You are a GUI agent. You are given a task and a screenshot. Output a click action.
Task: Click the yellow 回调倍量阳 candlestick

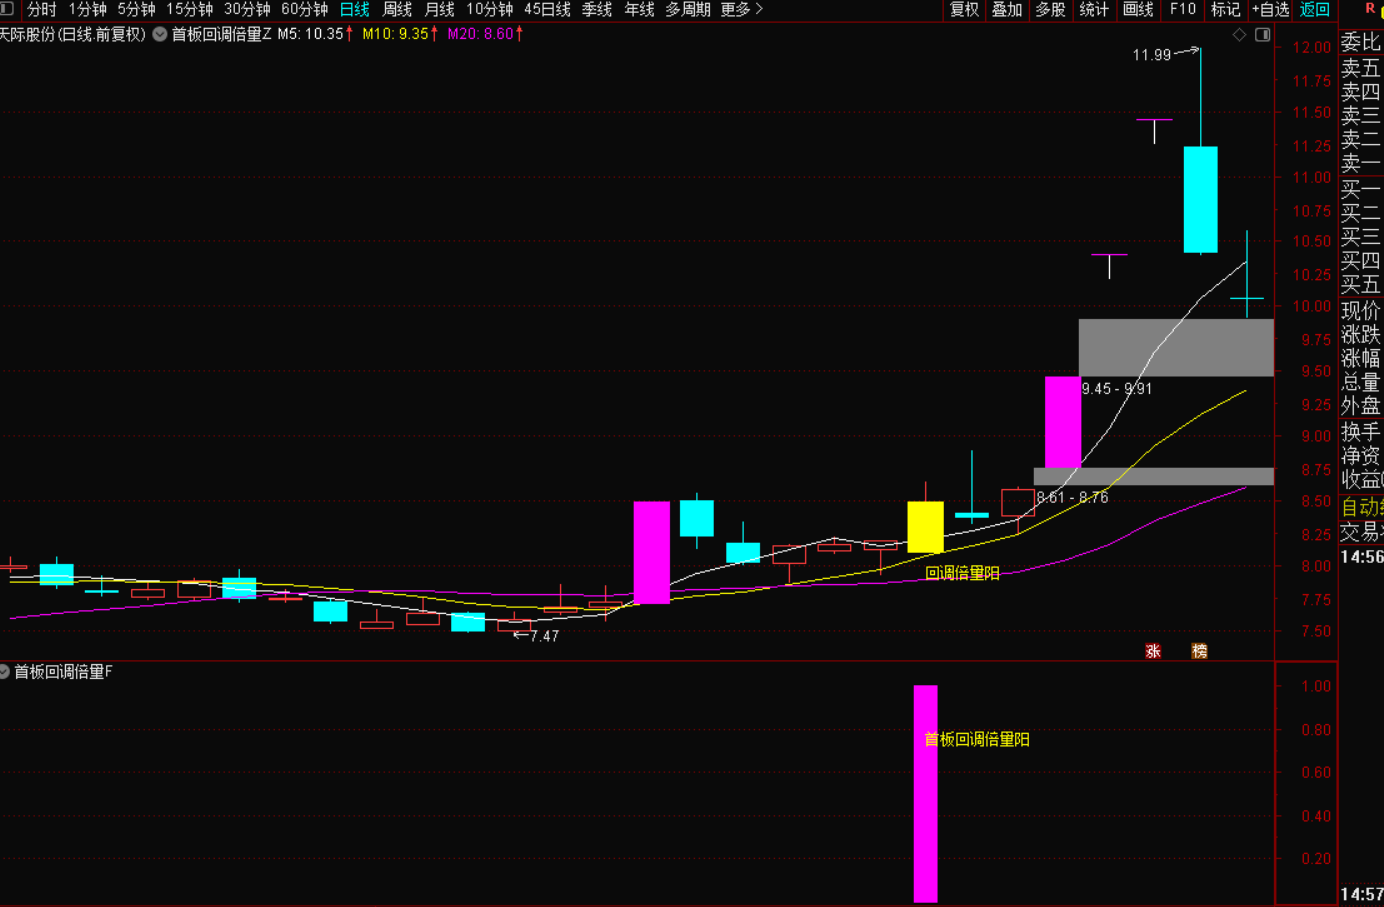tap(925, 527)
